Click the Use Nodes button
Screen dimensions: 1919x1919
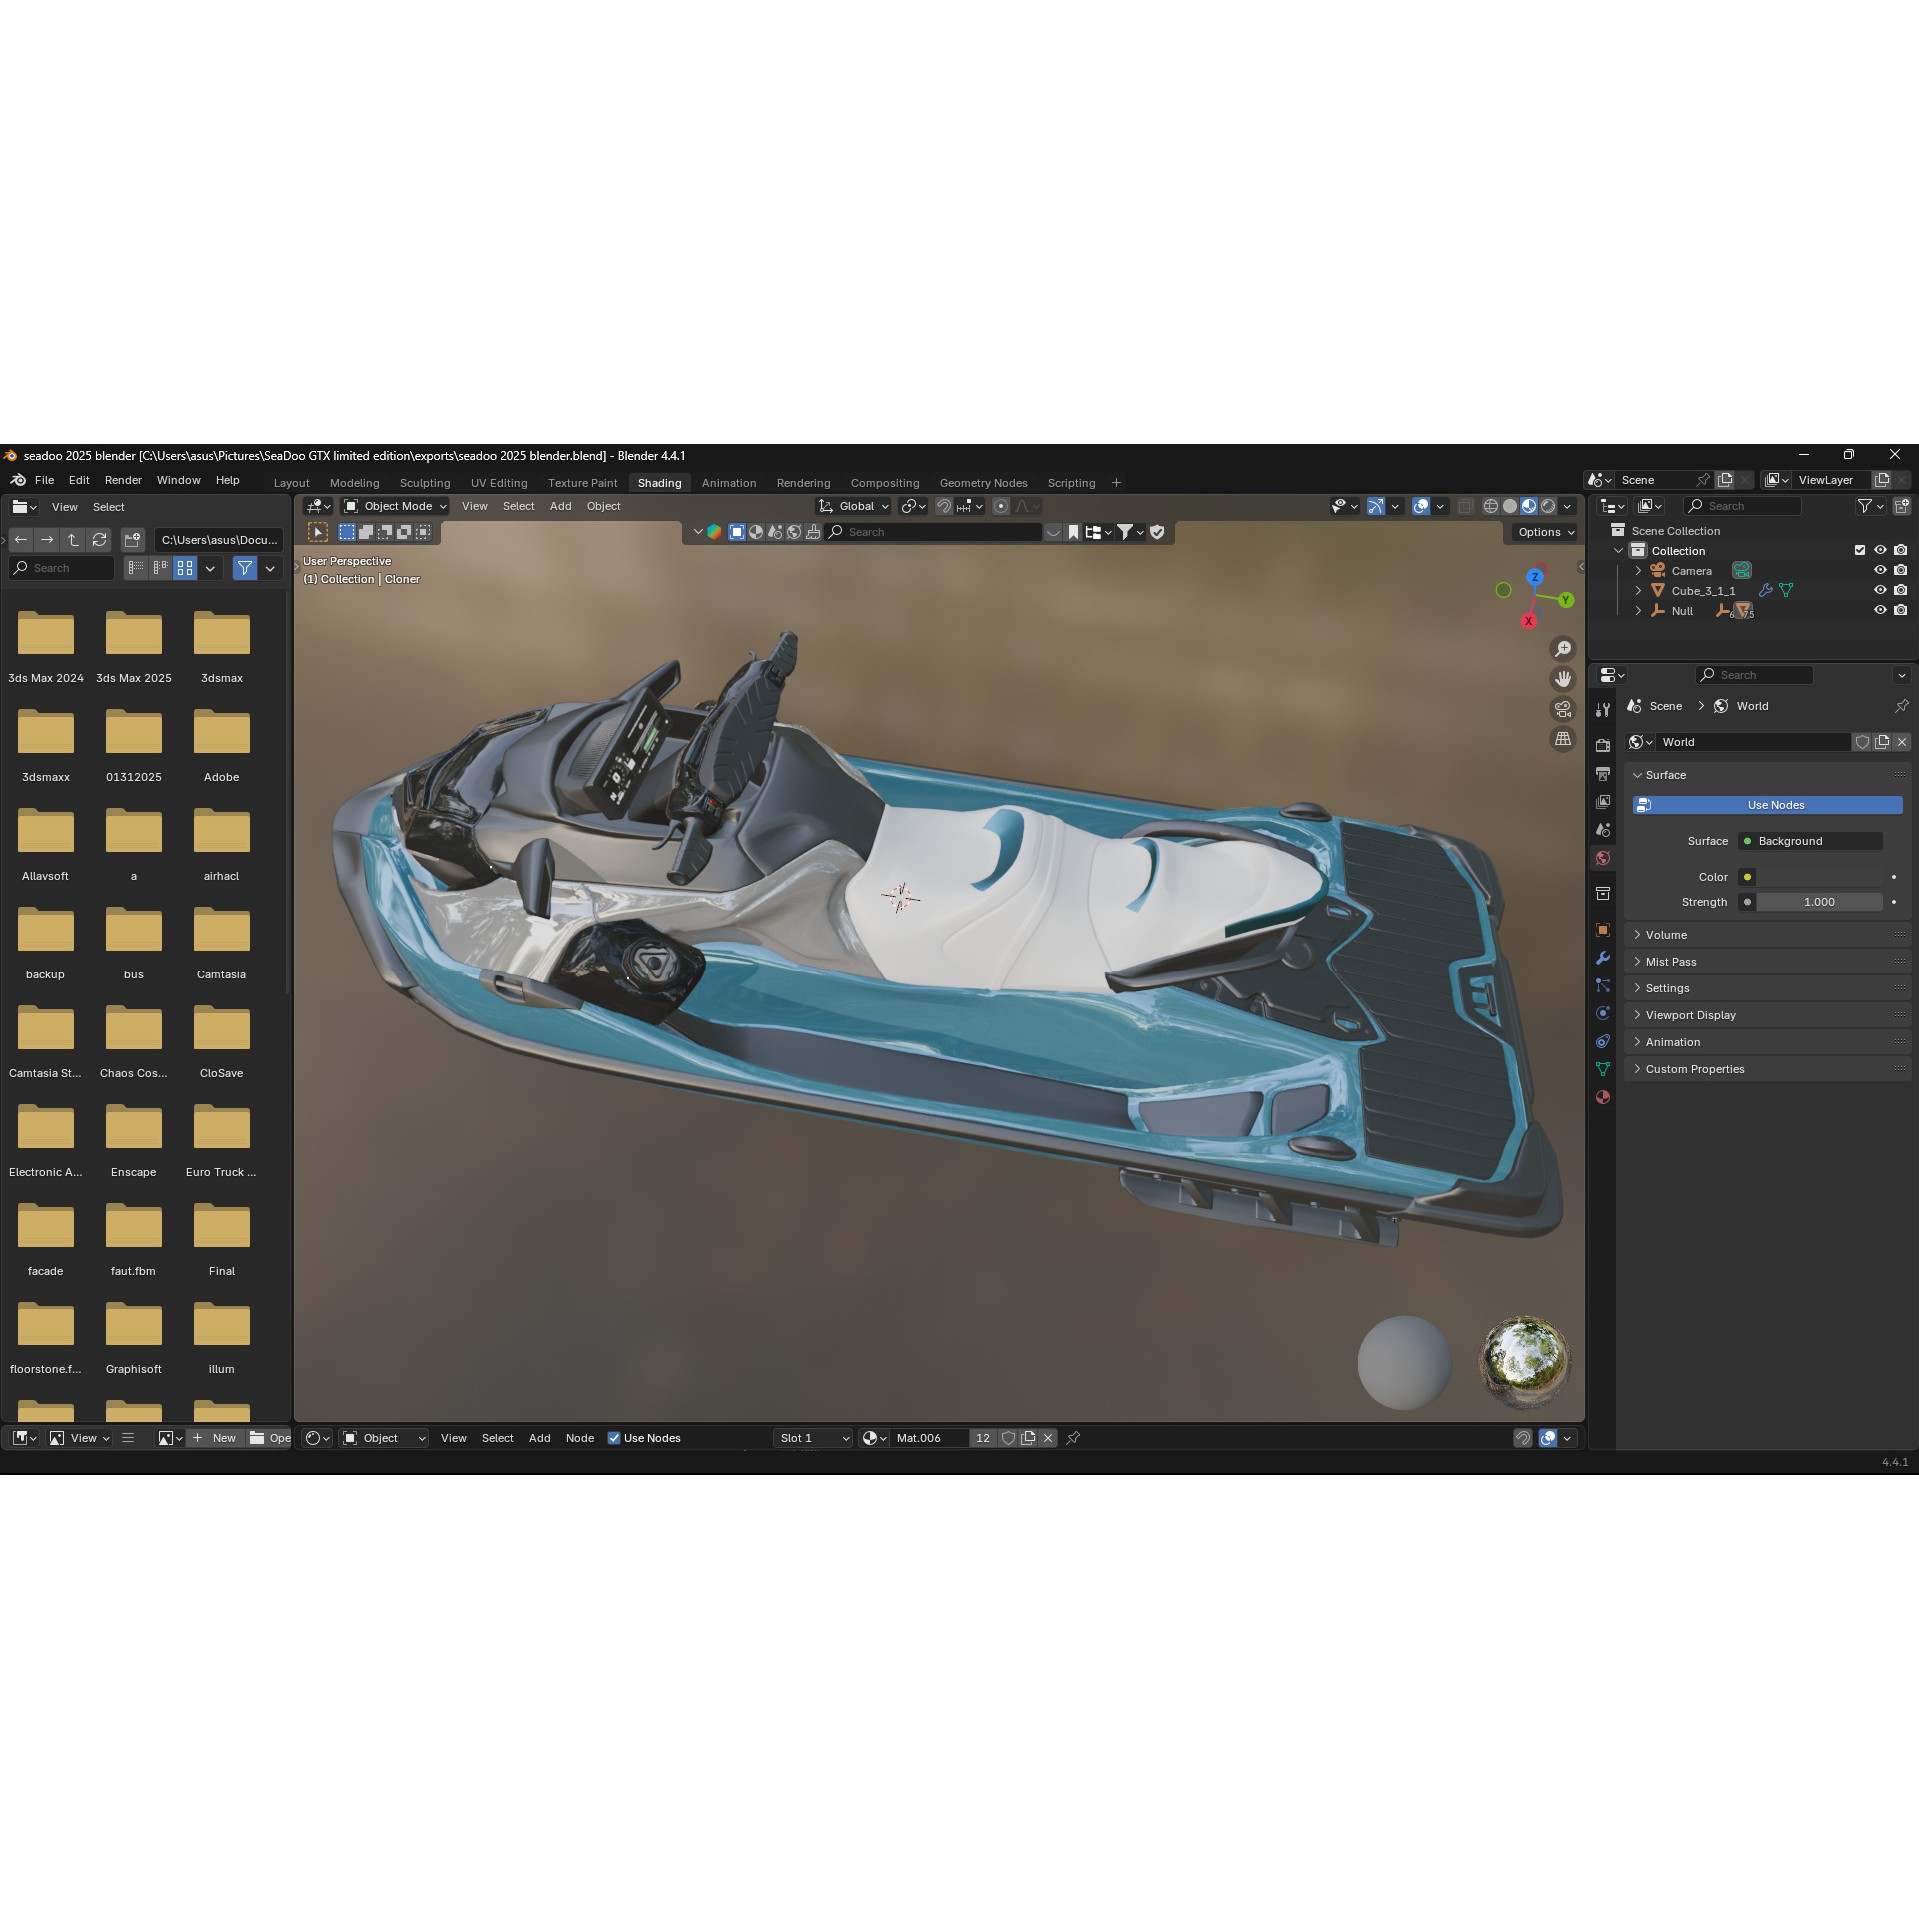click(1775, 805)
